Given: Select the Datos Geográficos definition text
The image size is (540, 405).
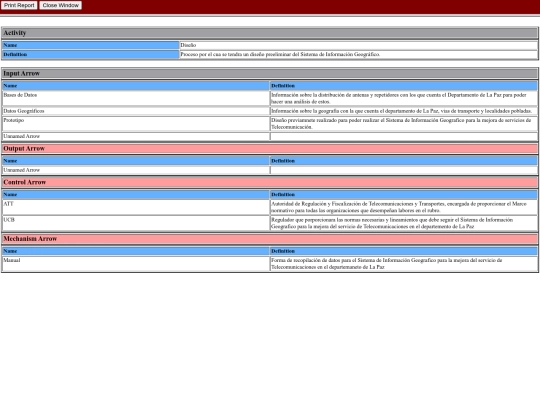Looking at the screenshot, I should click(402, 111).
